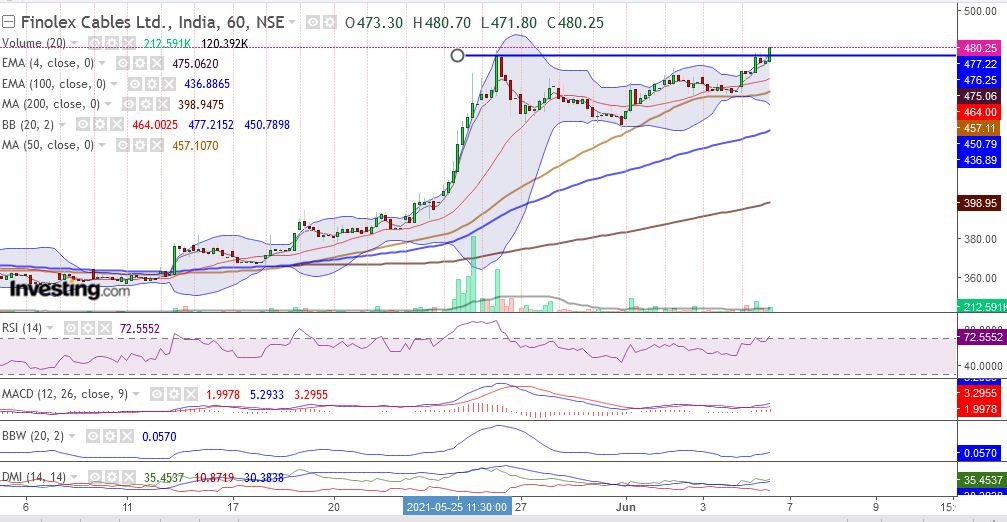Click the 477.22 blue price axis label

pyautogui.click(x=980, y=64)
